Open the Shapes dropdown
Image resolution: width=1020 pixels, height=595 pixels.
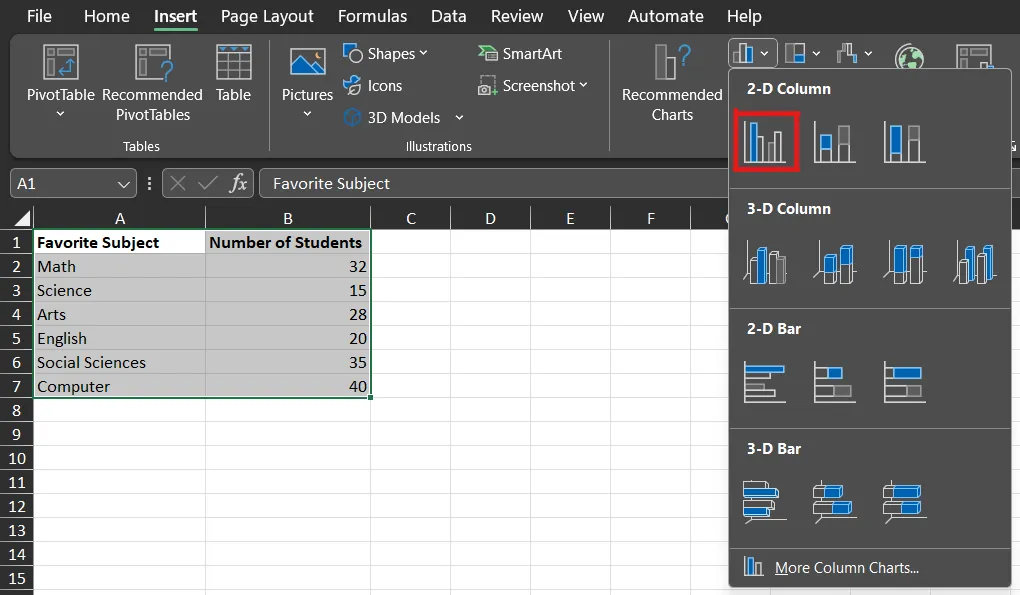tap(385, 53)
